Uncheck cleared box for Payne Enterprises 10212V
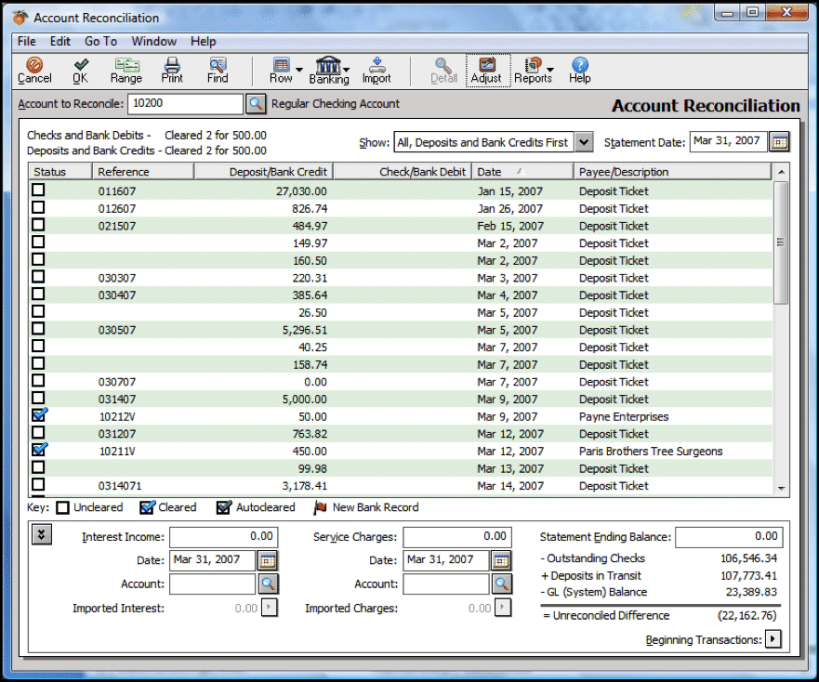Screen dimensions: 819x682 coord(40,415)
